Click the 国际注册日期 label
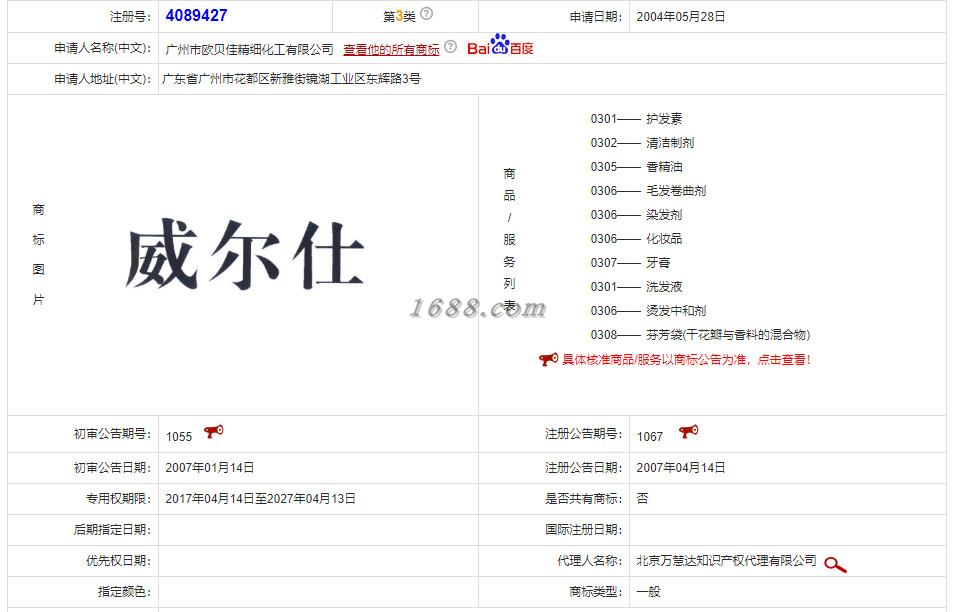The image size is (955, 612). [583, 529]
